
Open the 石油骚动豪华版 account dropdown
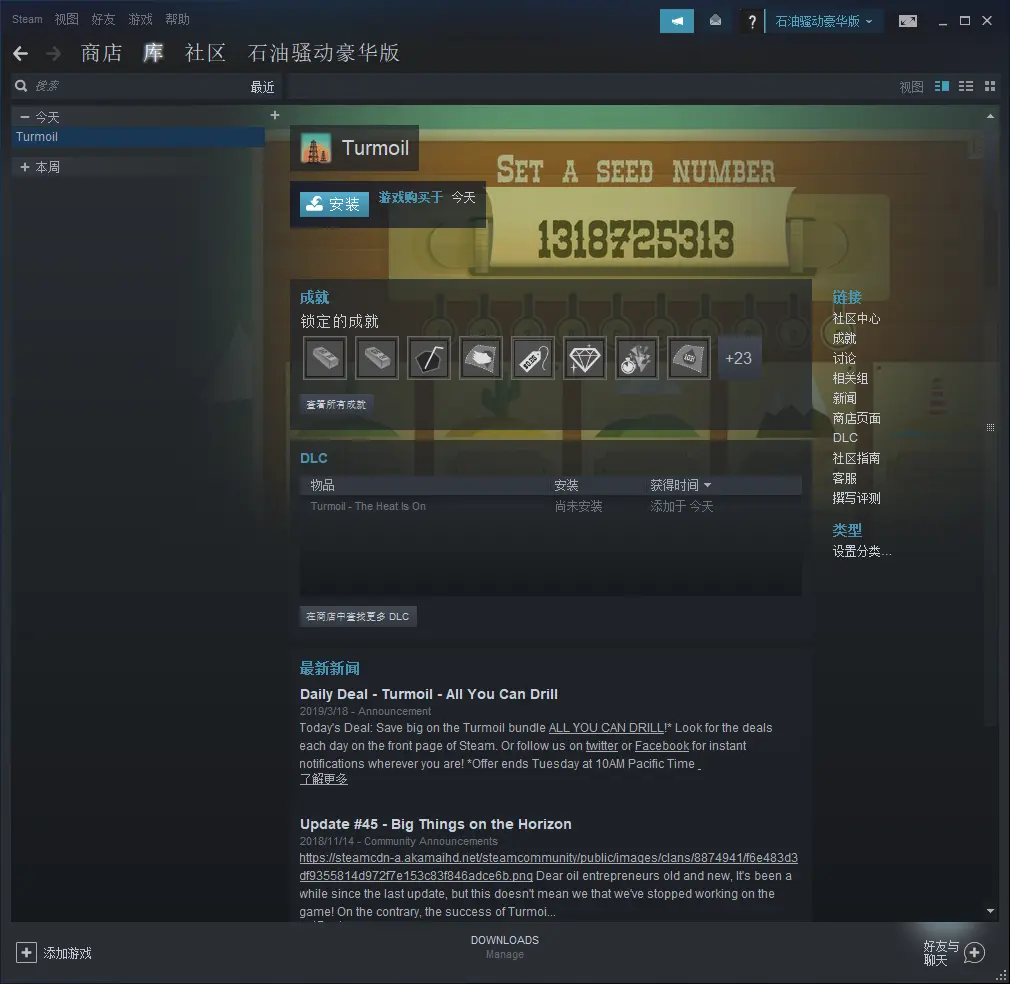[824, 21]
